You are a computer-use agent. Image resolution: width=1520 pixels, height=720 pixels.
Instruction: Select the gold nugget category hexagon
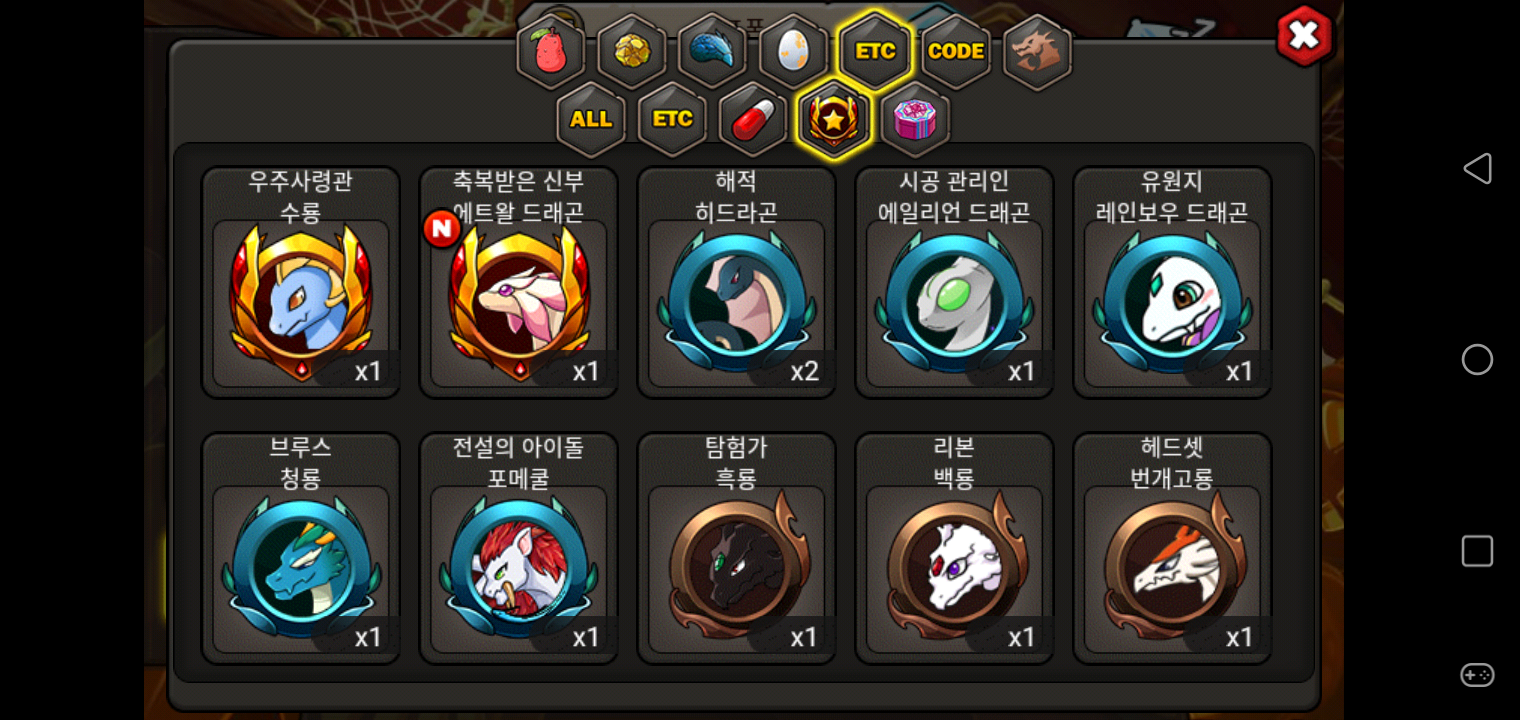632,51
